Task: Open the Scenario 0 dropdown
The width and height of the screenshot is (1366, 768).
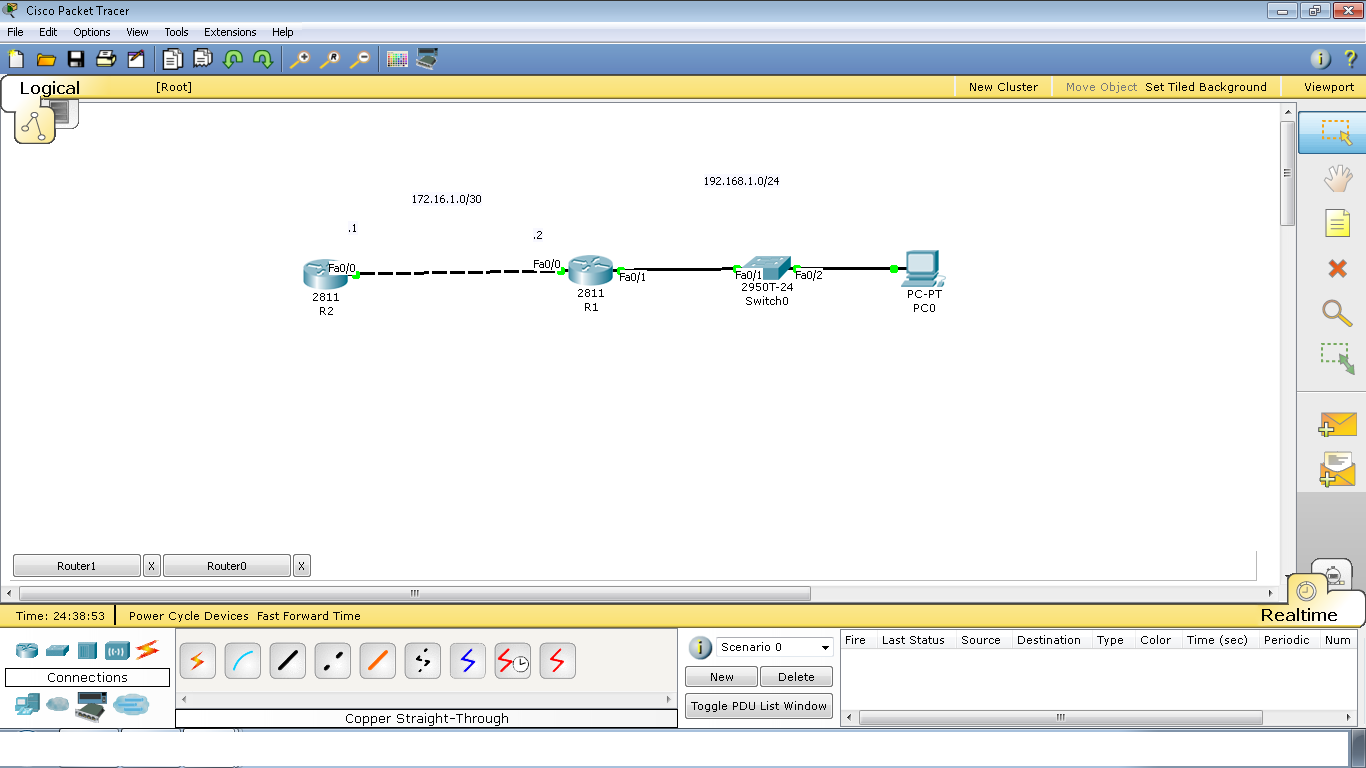Action: 774,647
